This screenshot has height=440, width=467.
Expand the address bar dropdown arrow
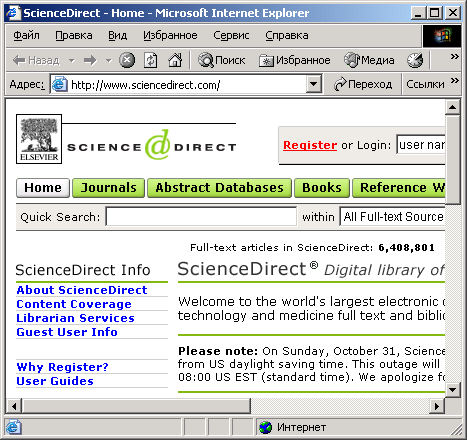(313, 84)
